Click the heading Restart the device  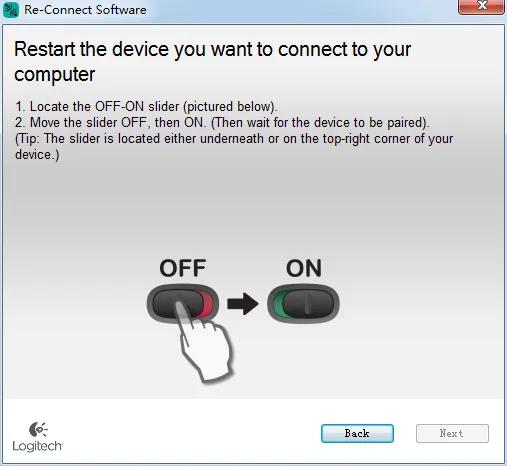[x=213, y=61]
